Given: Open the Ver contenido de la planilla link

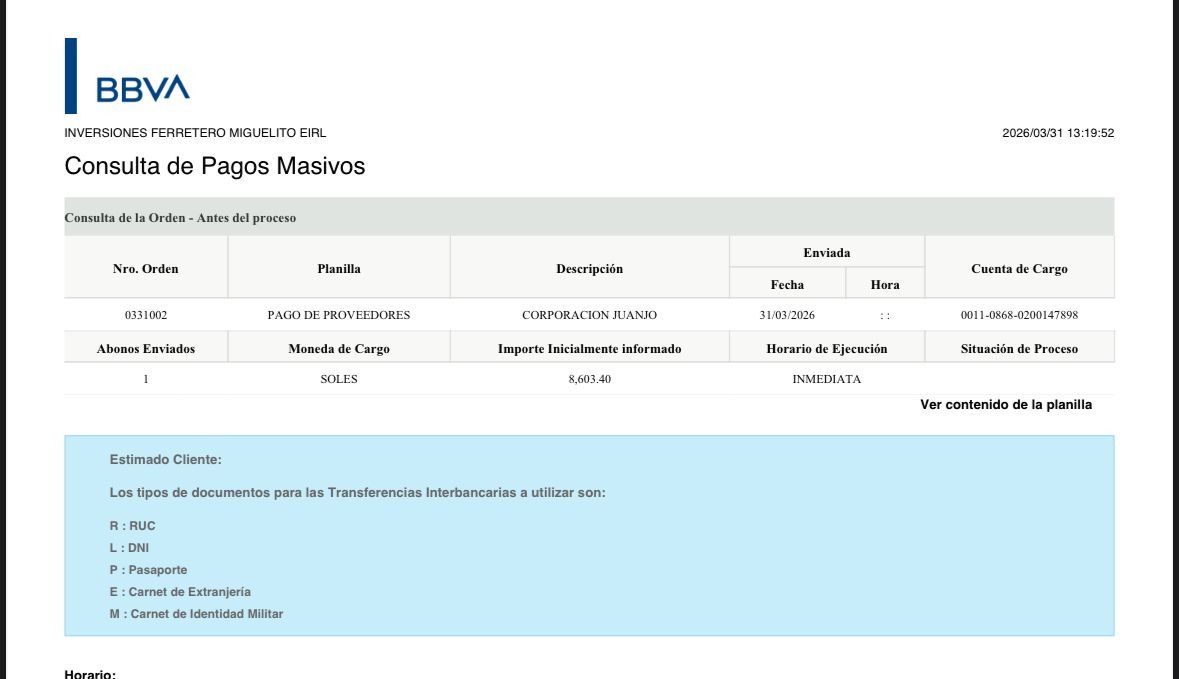Looking at the screenshot, I should tap(1005, 405).
